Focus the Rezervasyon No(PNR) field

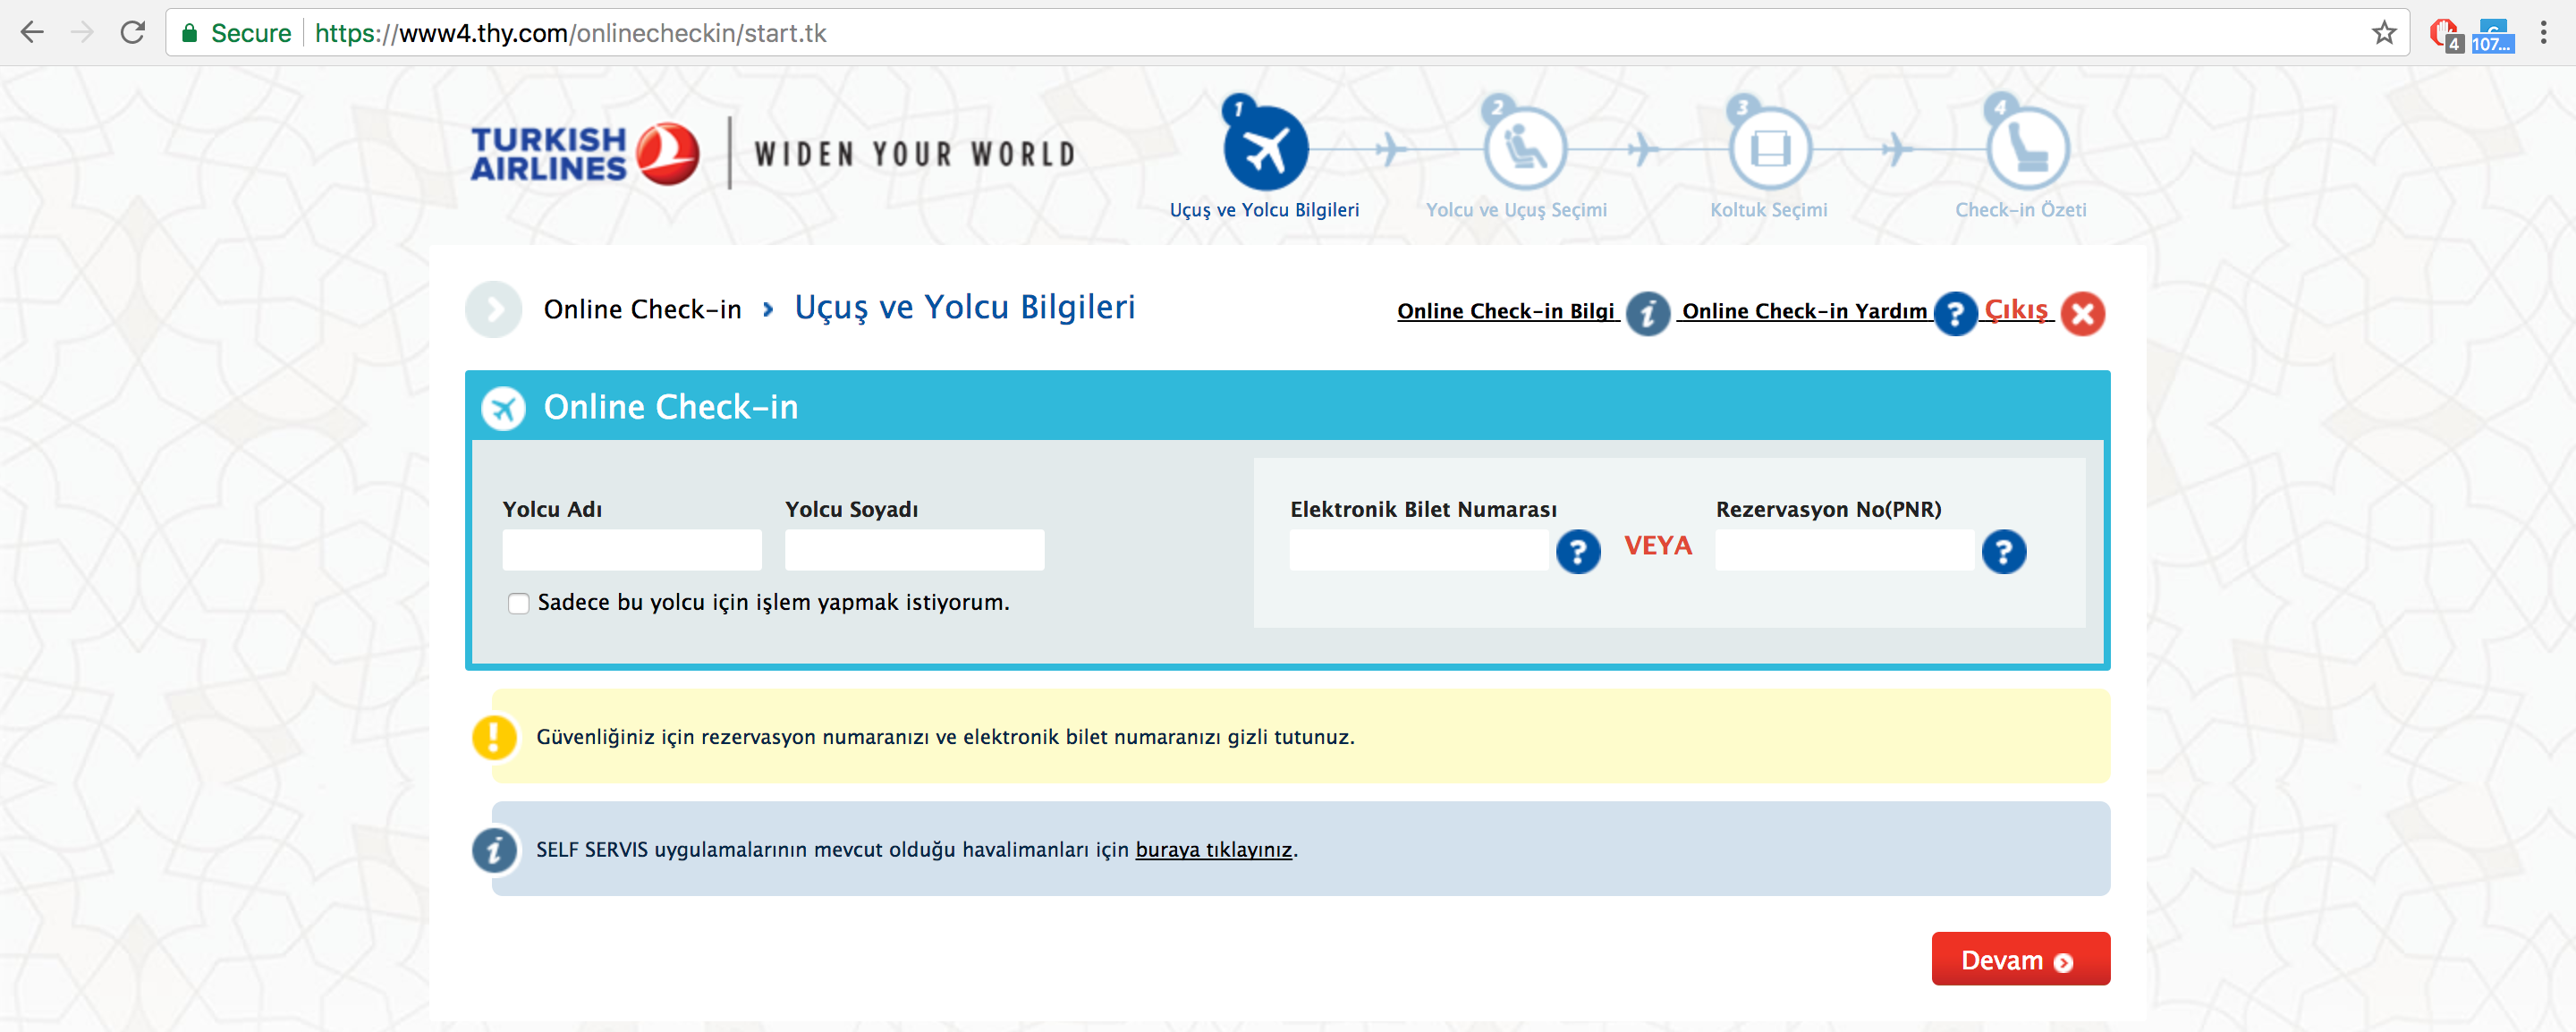1844,550
